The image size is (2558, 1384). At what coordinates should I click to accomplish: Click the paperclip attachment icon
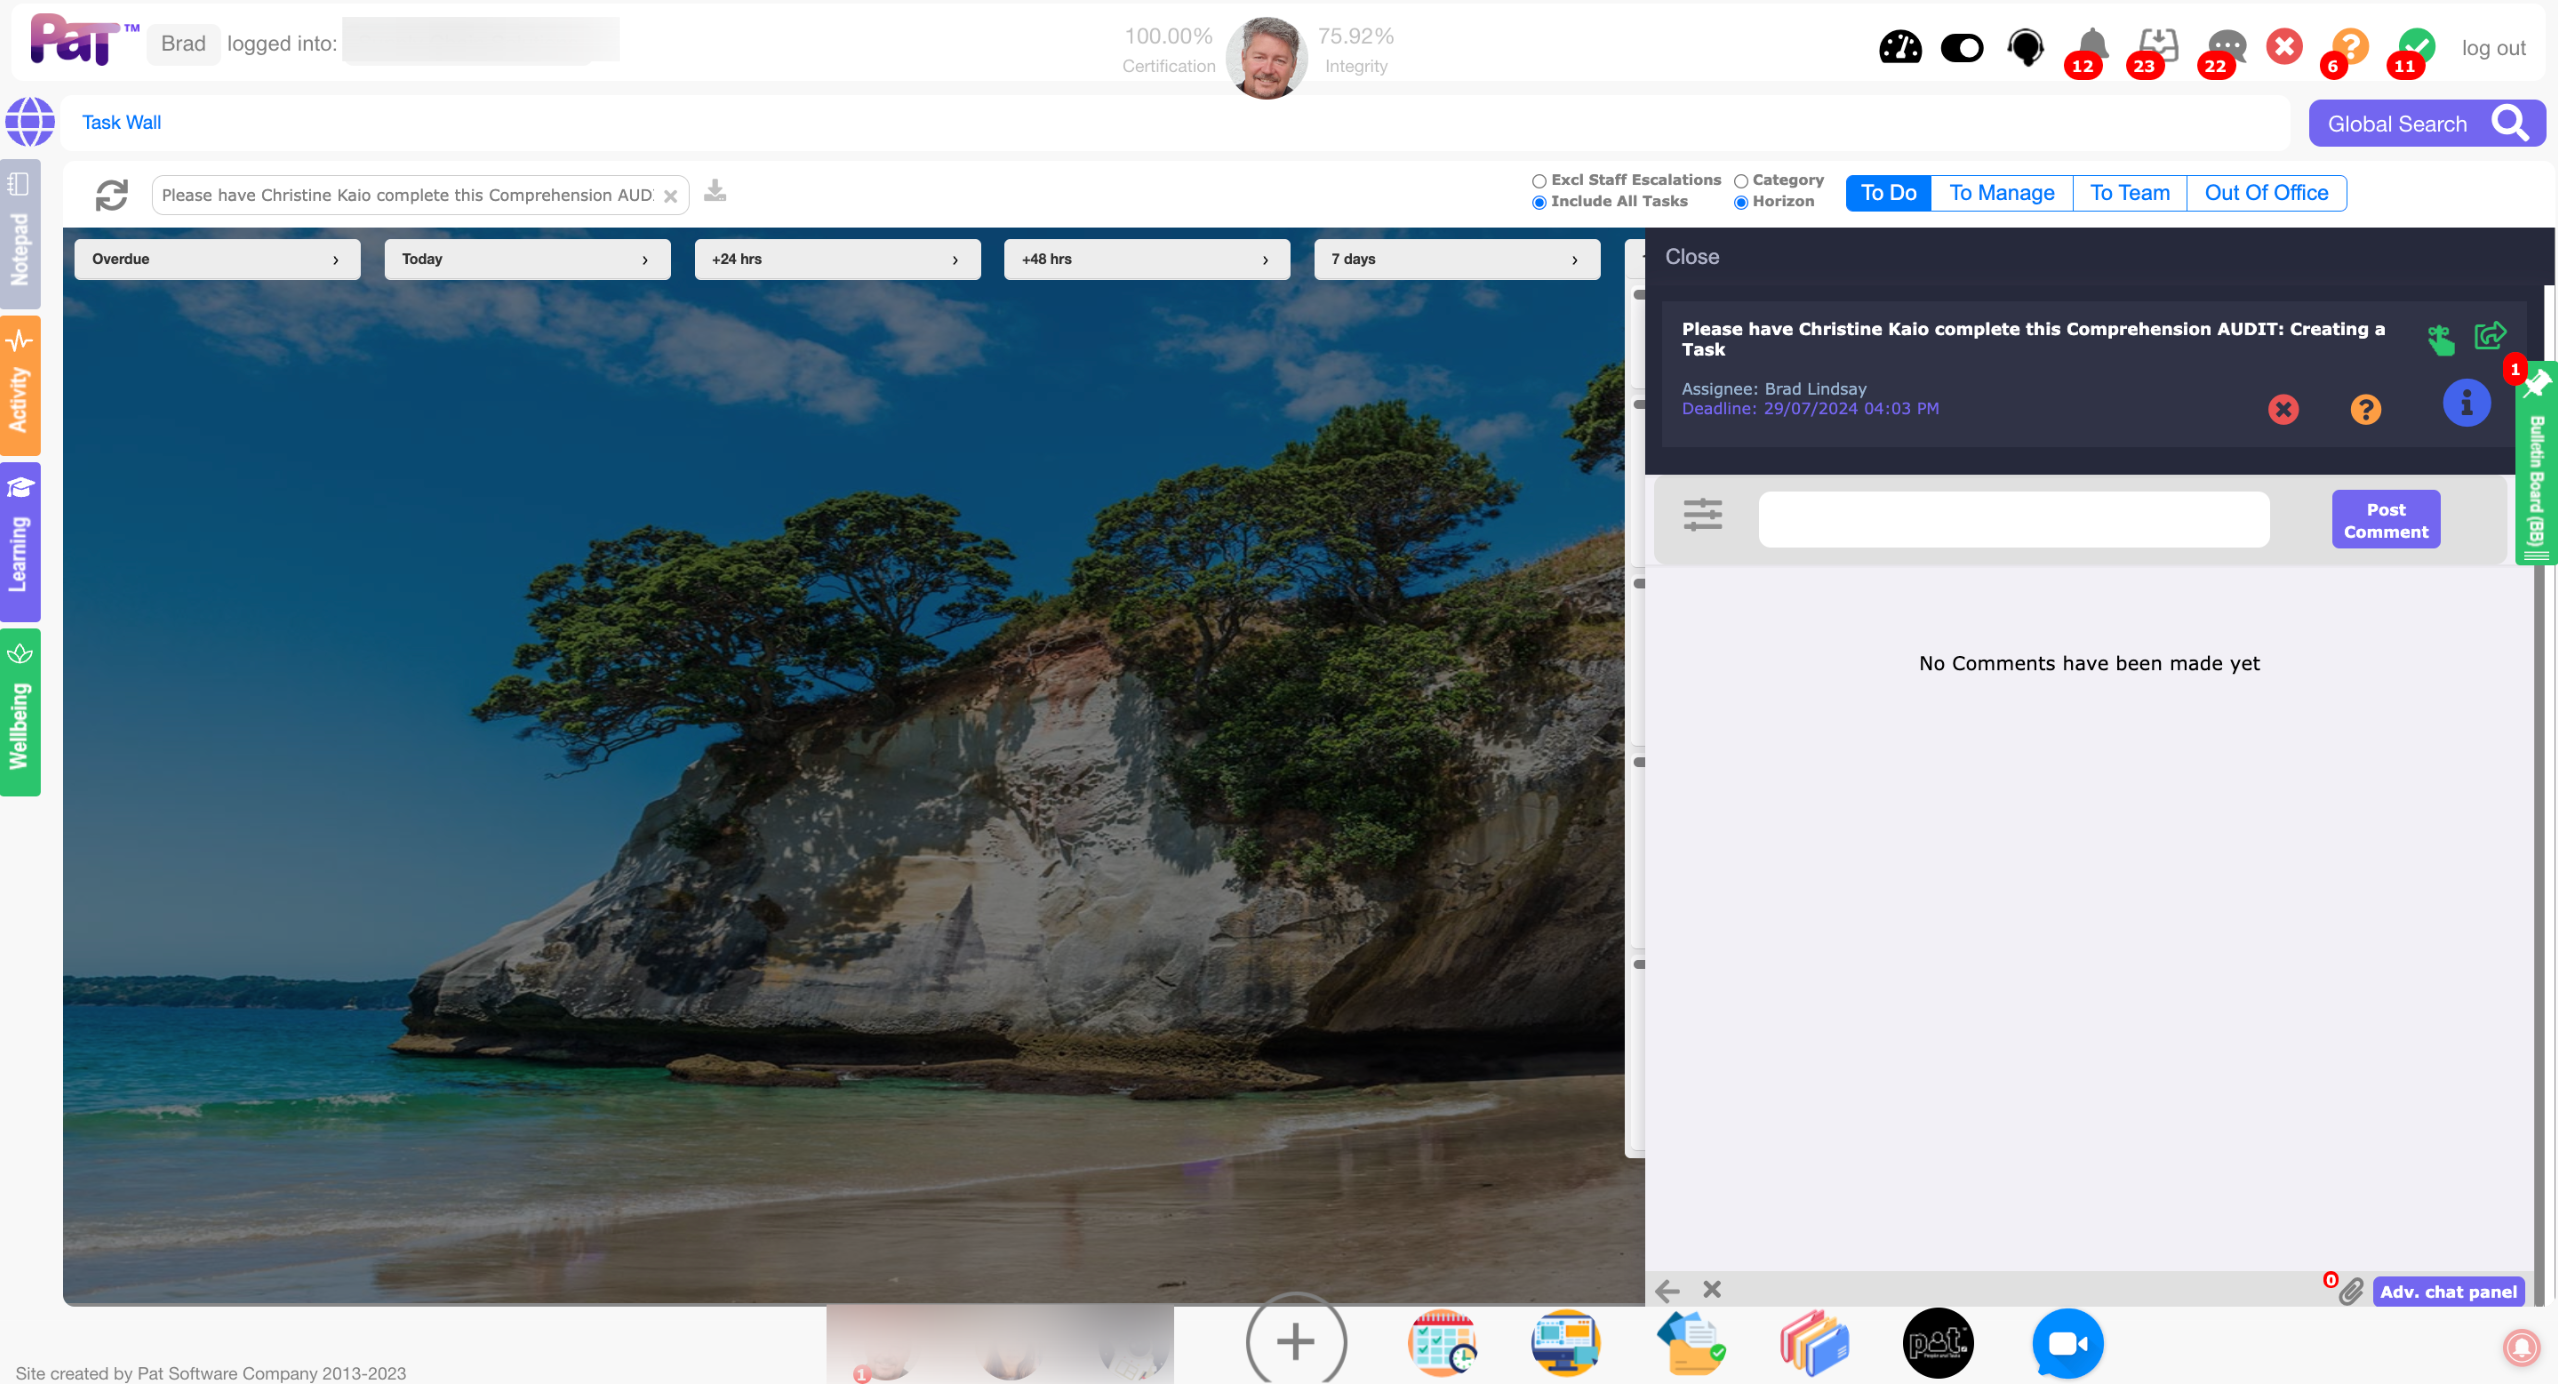point(2351,1291)
